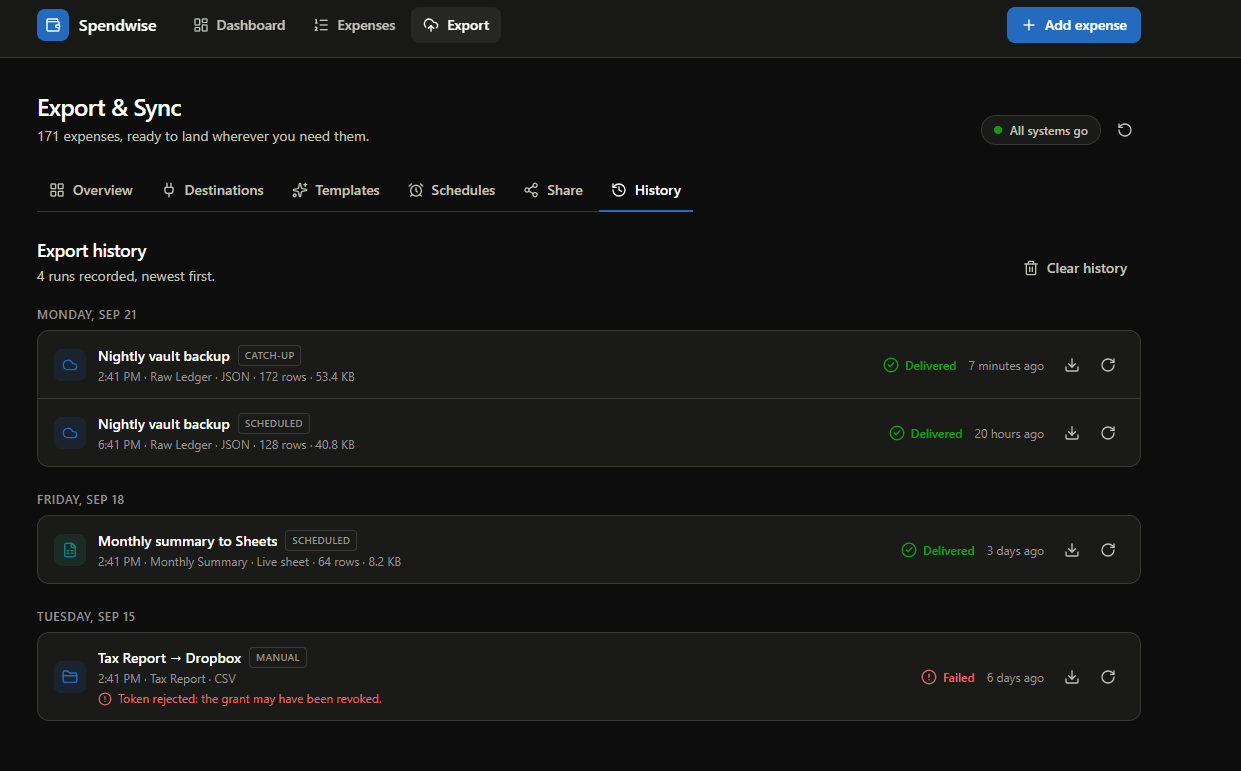Re-run the 20 hours ago vault backup
This screenshot has height=771, width=1241.
point(1108,433)
